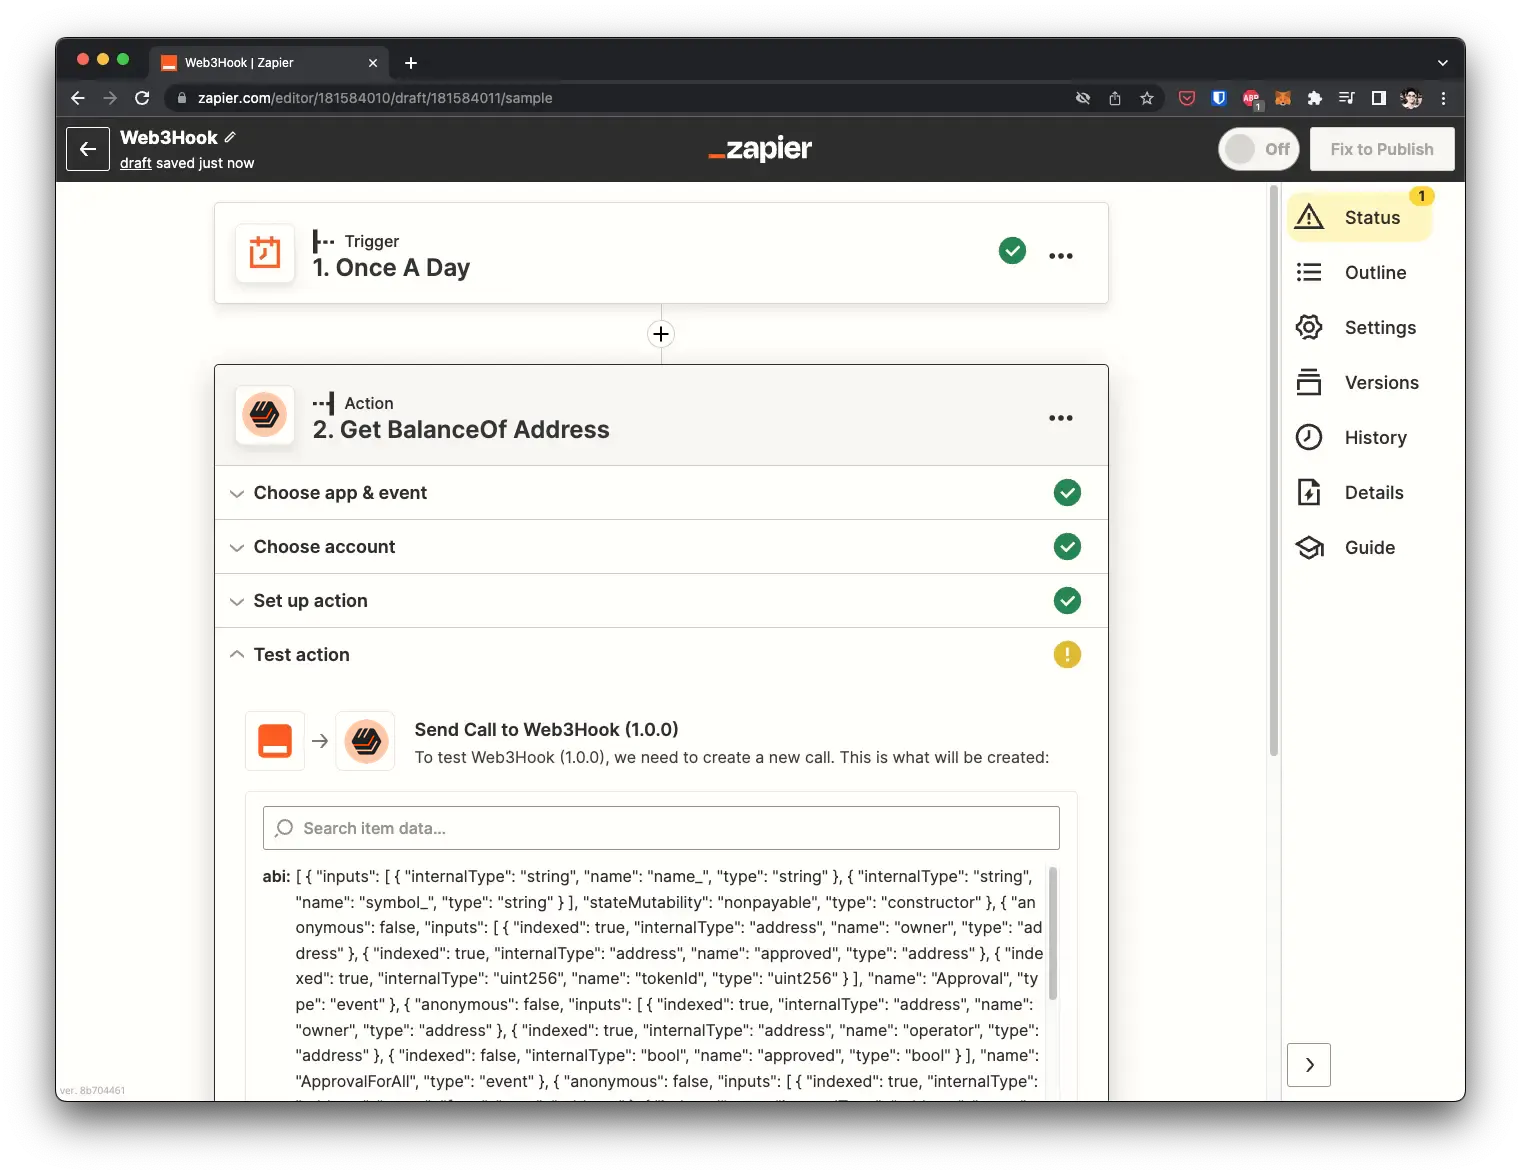Viewport: 1521px width, 1175px height.
Task: Click browser forward arrow
Action: pyautogui.click(x=110, y=98)
